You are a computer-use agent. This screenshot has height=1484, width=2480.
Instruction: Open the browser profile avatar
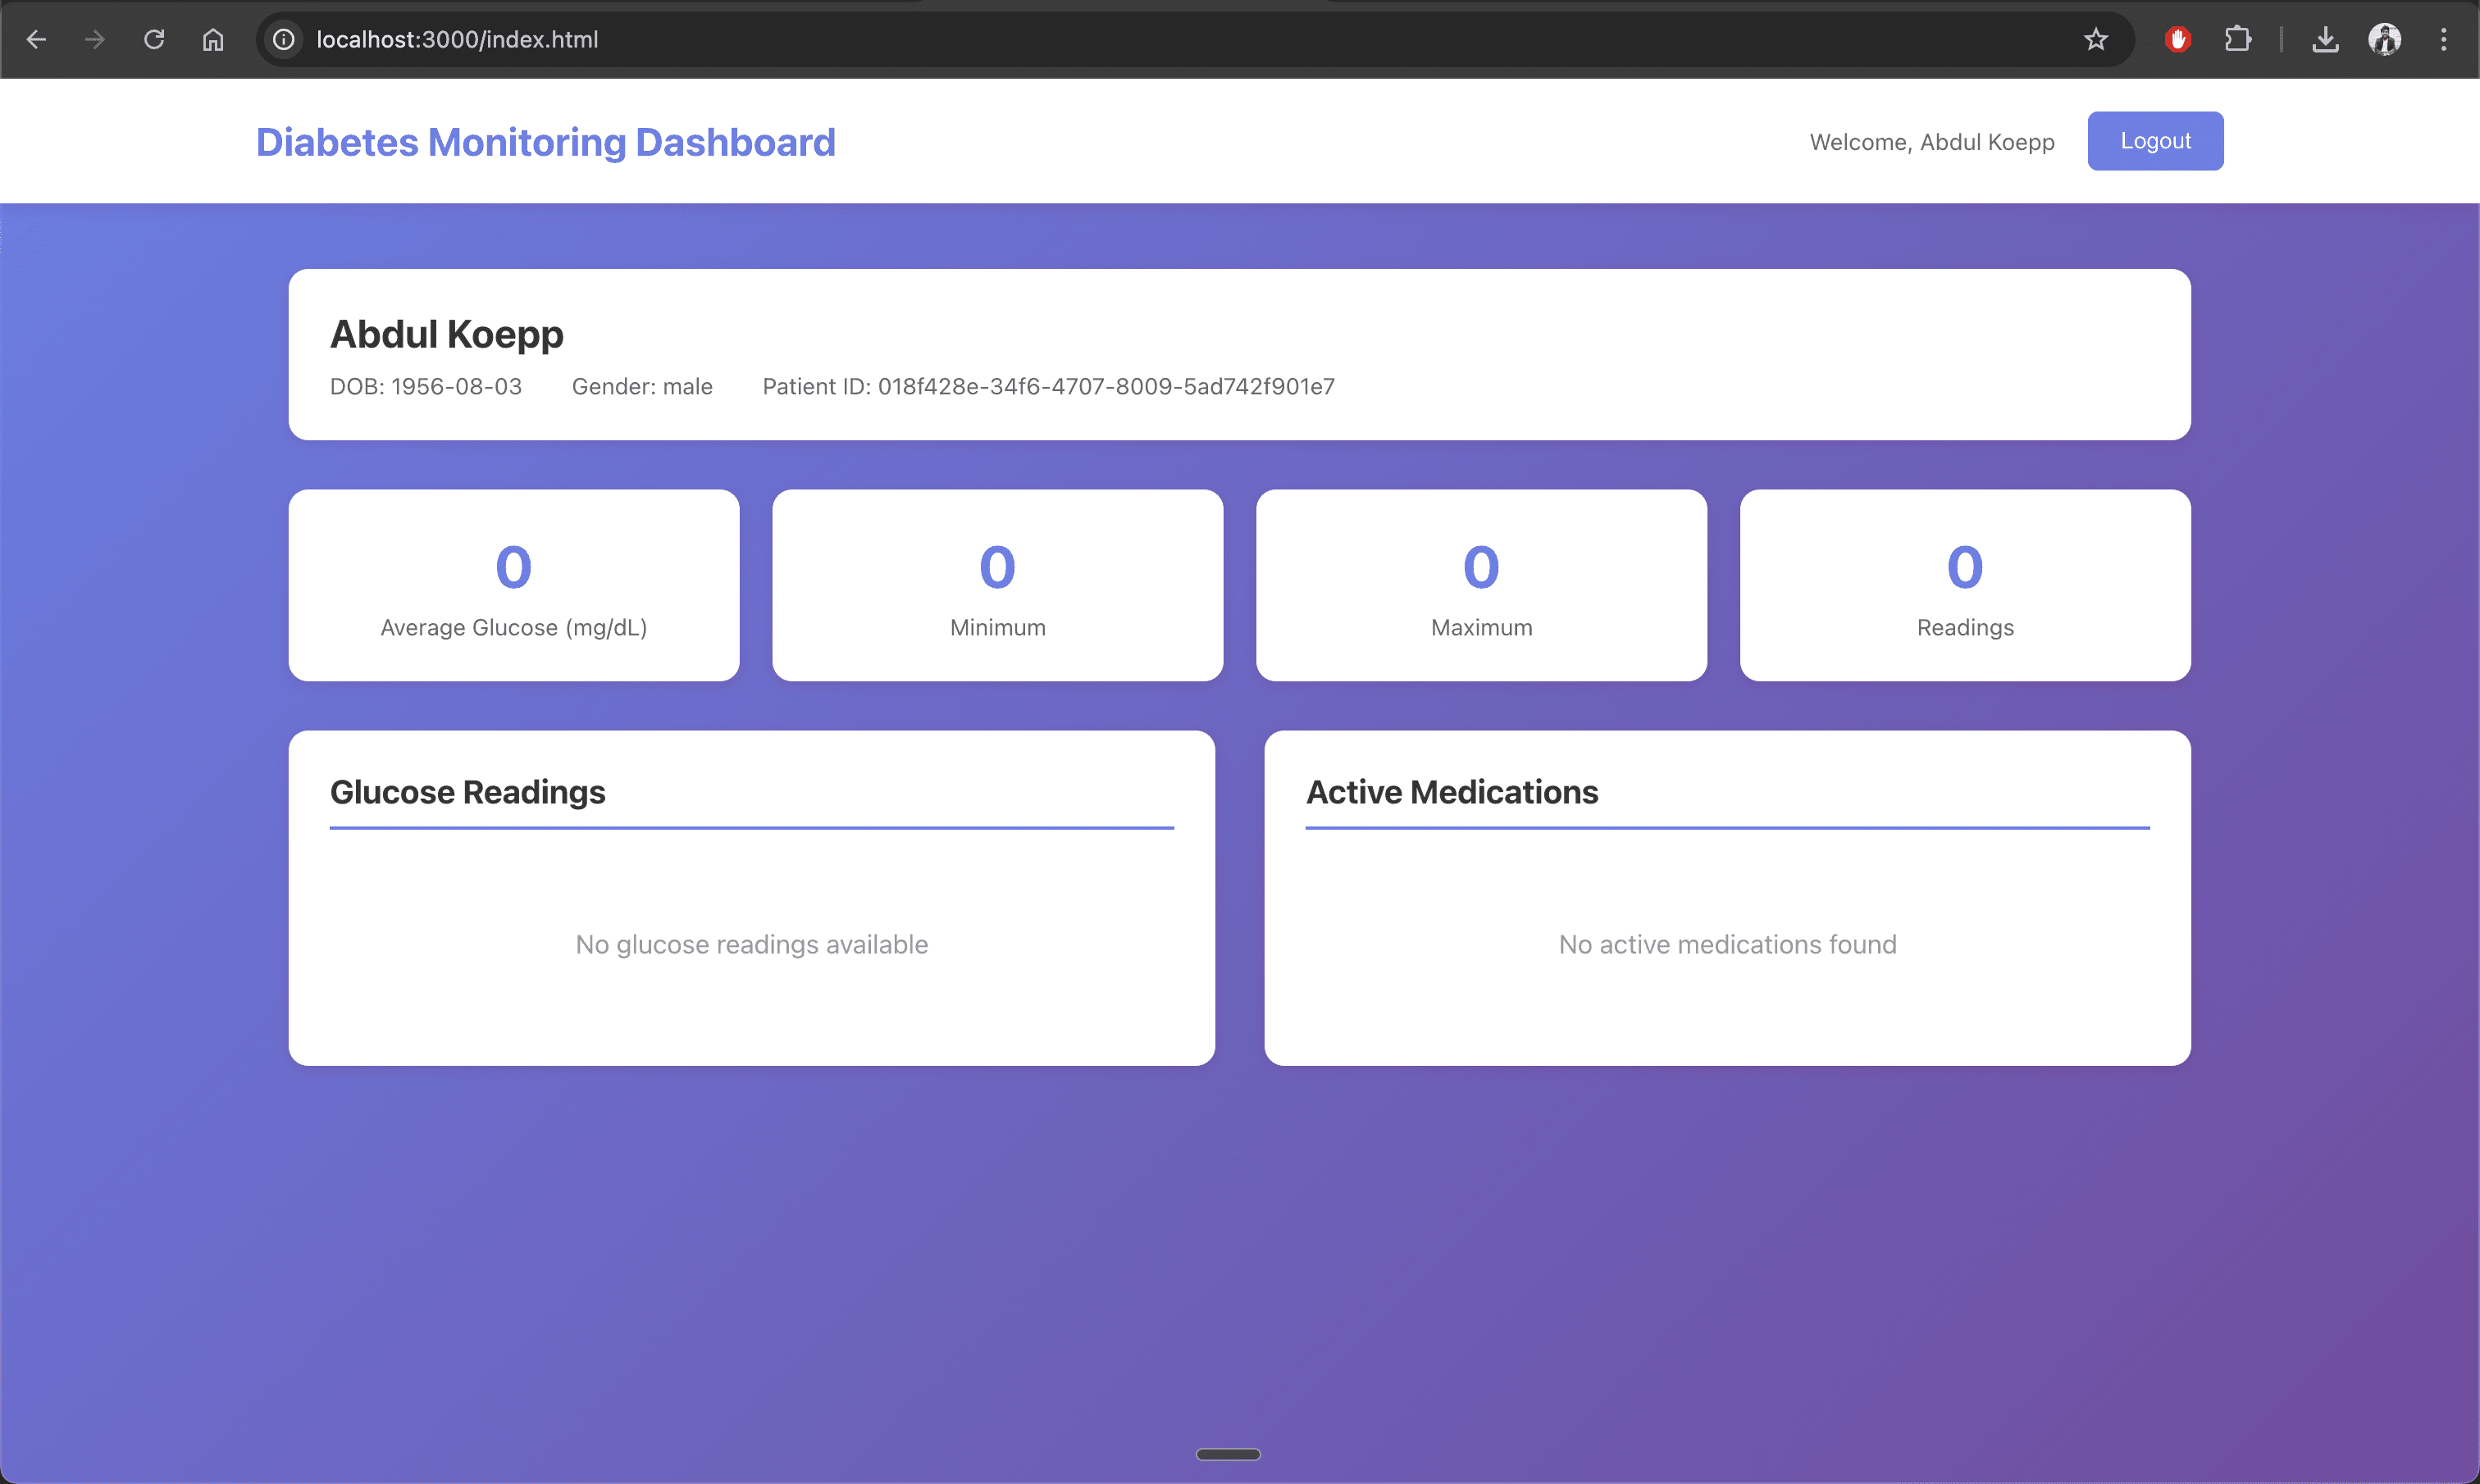click(x=2386, y=39)
